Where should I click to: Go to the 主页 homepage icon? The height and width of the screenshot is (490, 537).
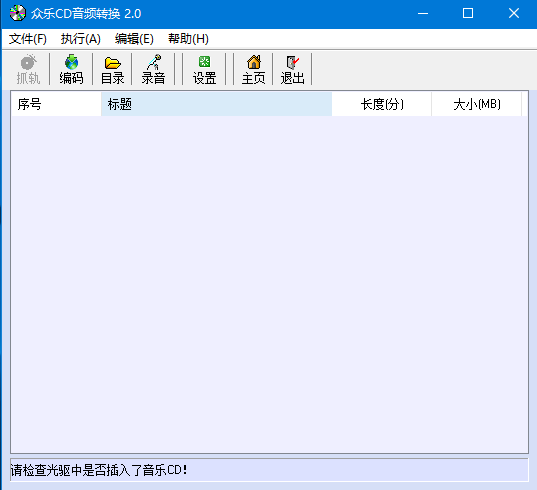click(253, 69)
